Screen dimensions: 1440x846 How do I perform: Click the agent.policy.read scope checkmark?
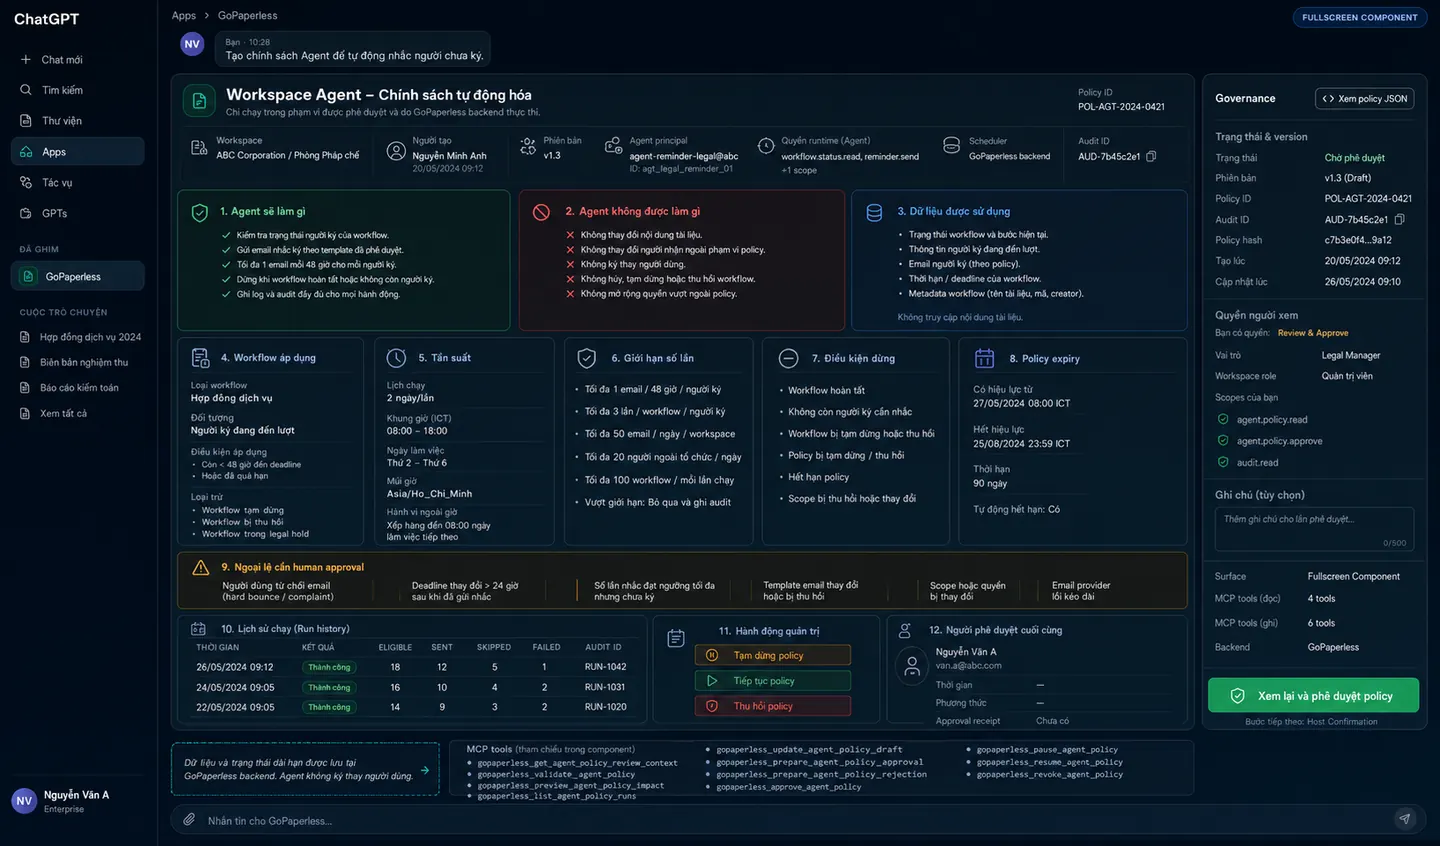[x=1223, y=419]
